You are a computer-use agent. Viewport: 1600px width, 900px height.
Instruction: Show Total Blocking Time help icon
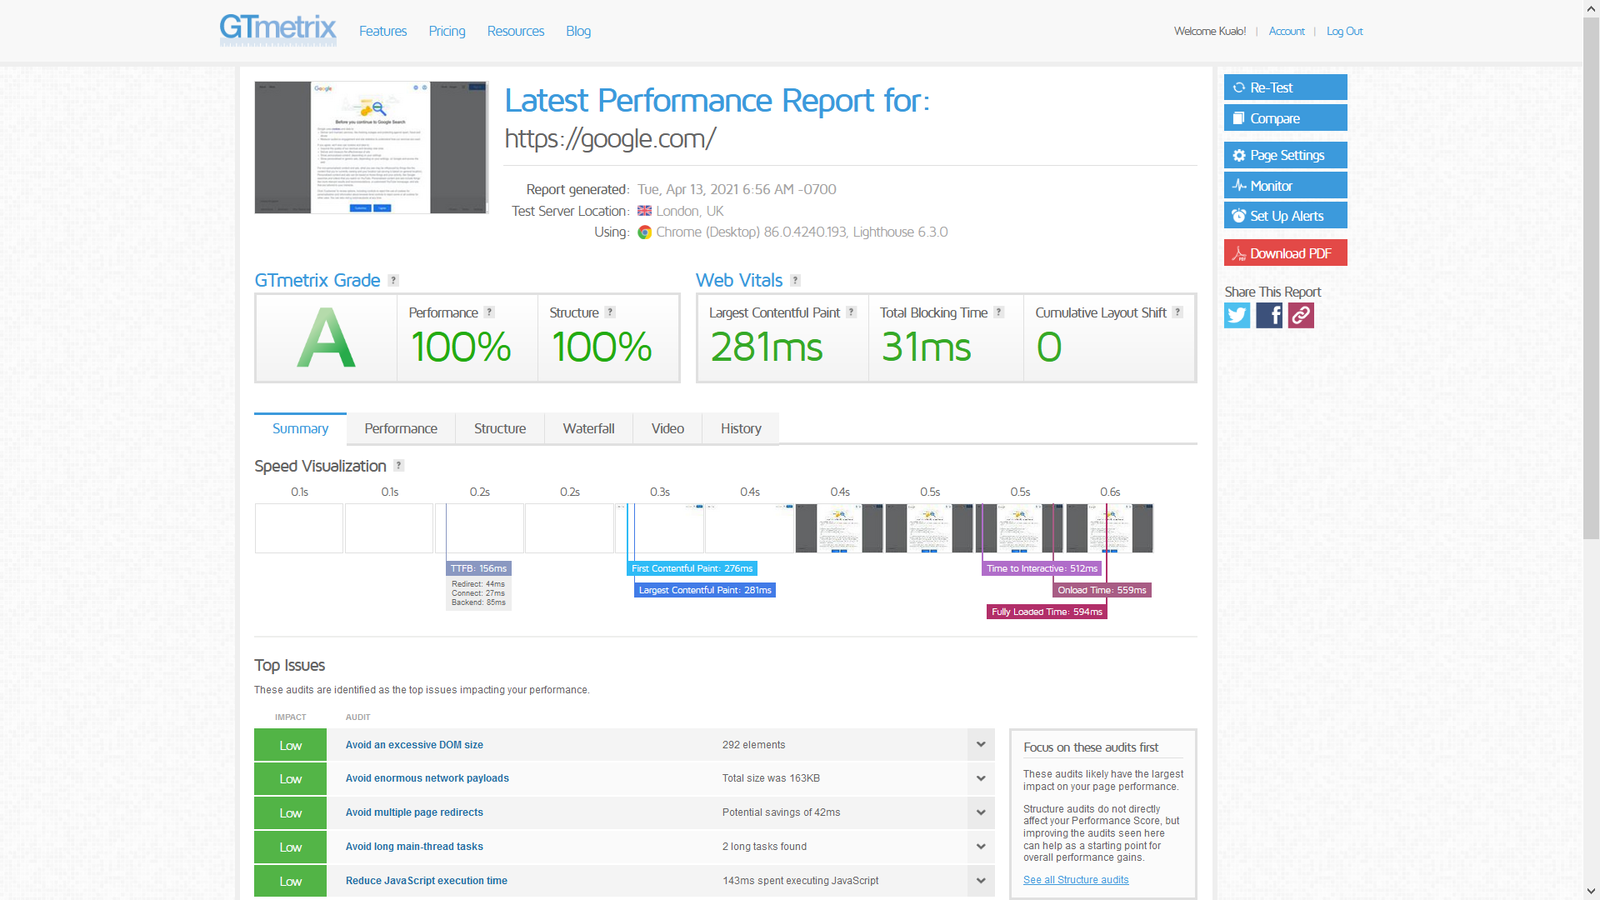998,312
